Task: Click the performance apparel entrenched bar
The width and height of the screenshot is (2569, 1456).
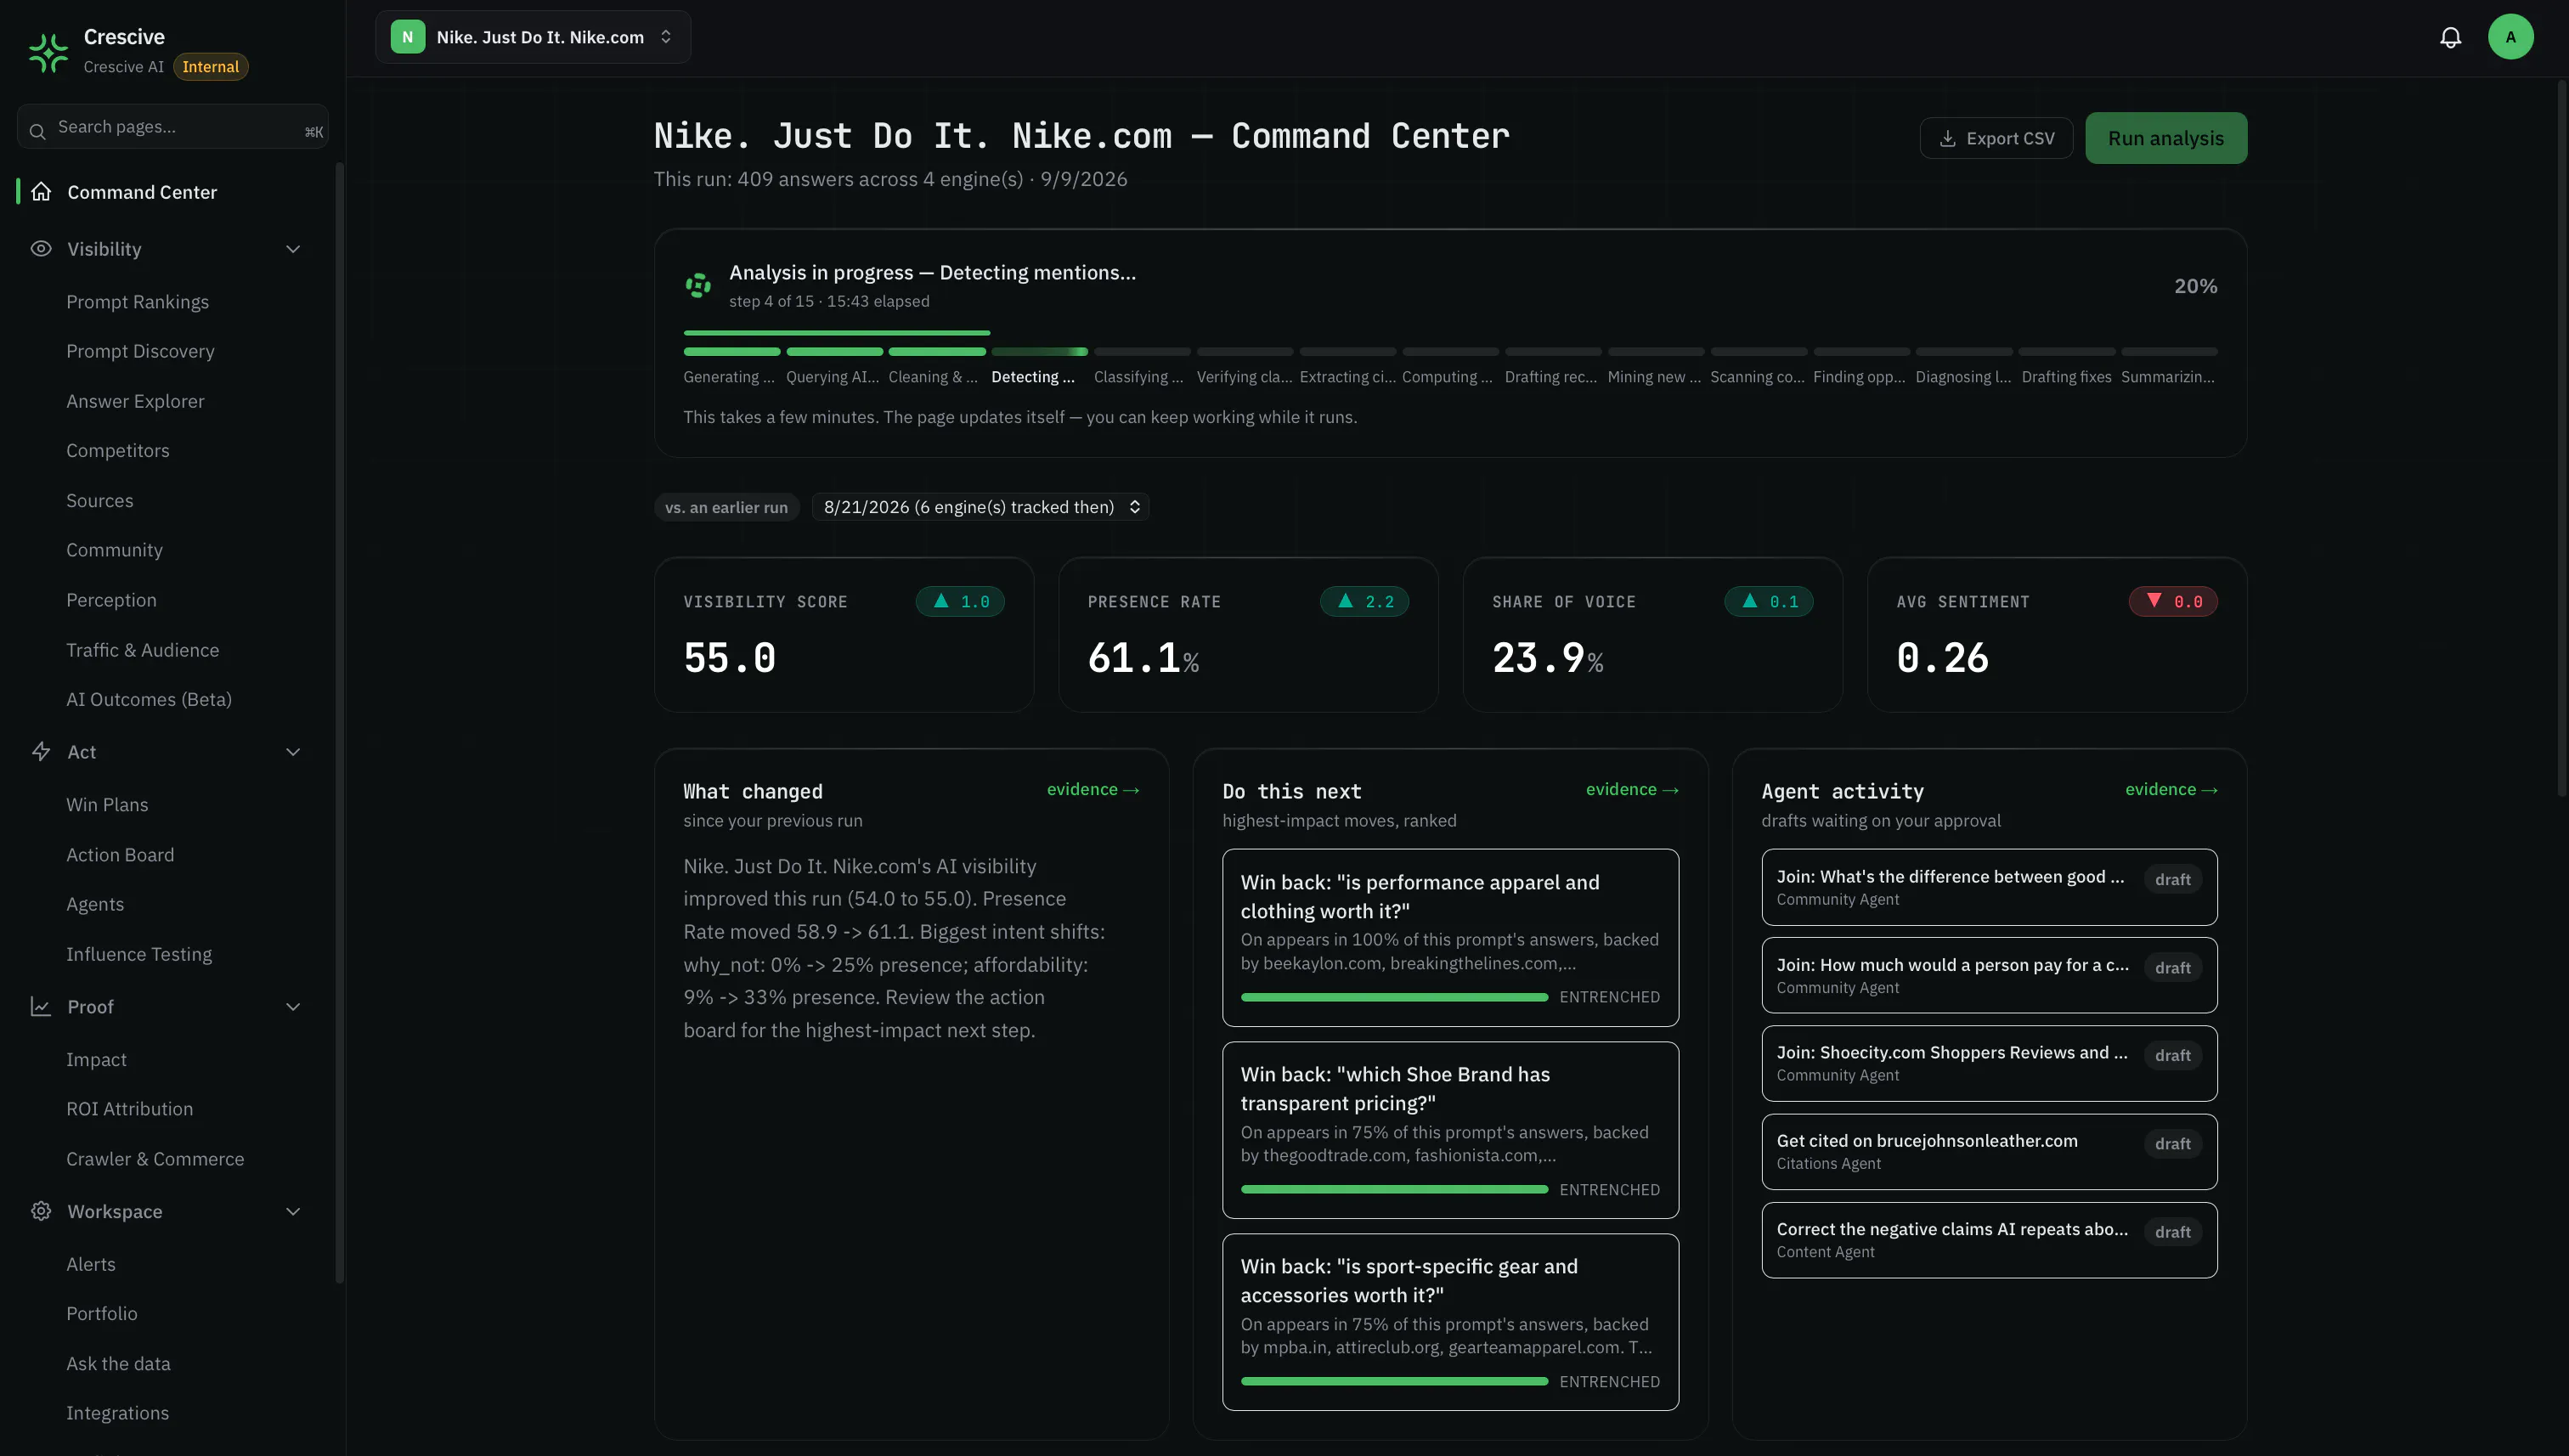Action: 1394,997
